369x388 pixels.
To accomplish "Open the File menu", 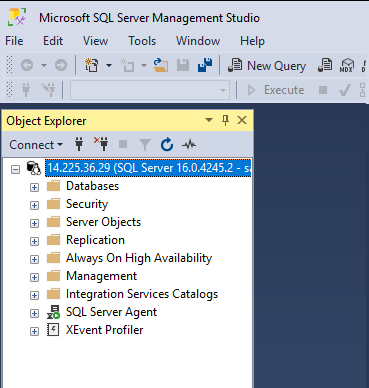I will point(14,41).
